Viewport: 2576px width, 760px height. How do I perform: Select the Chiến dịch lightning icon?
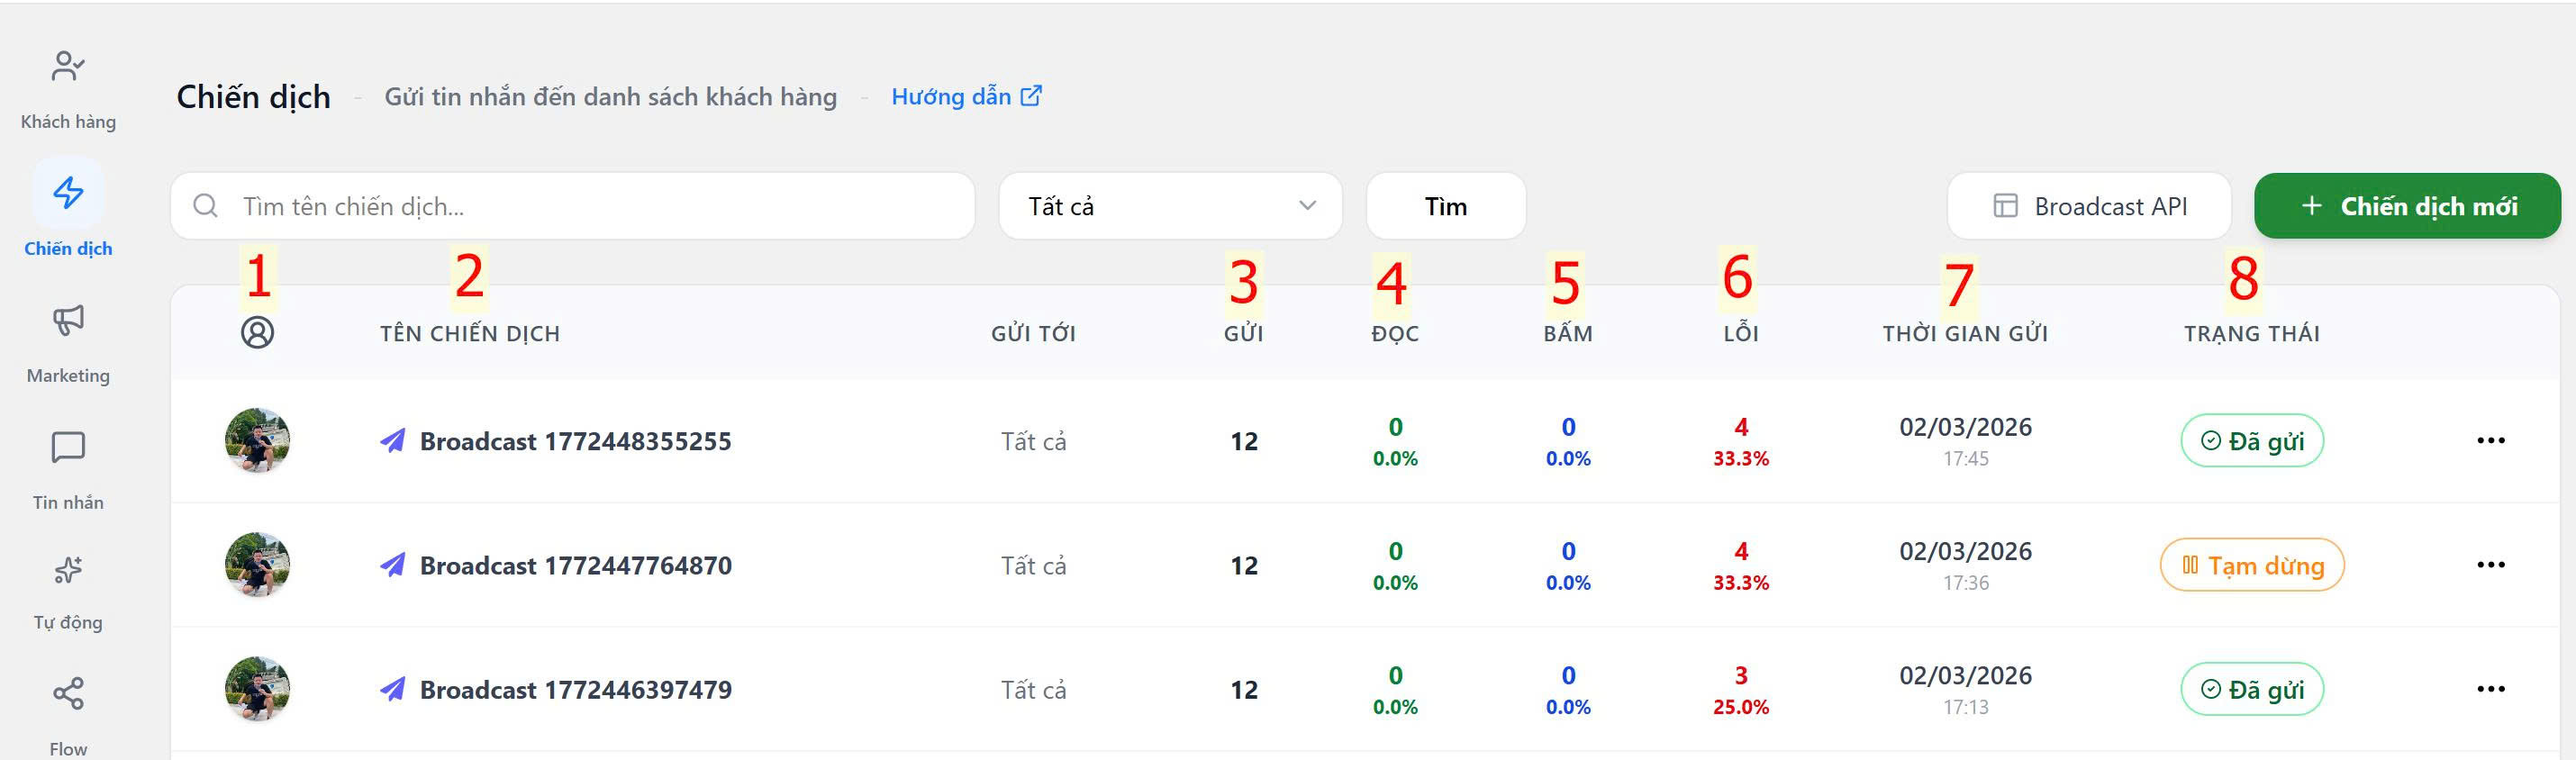click(68, 193)
